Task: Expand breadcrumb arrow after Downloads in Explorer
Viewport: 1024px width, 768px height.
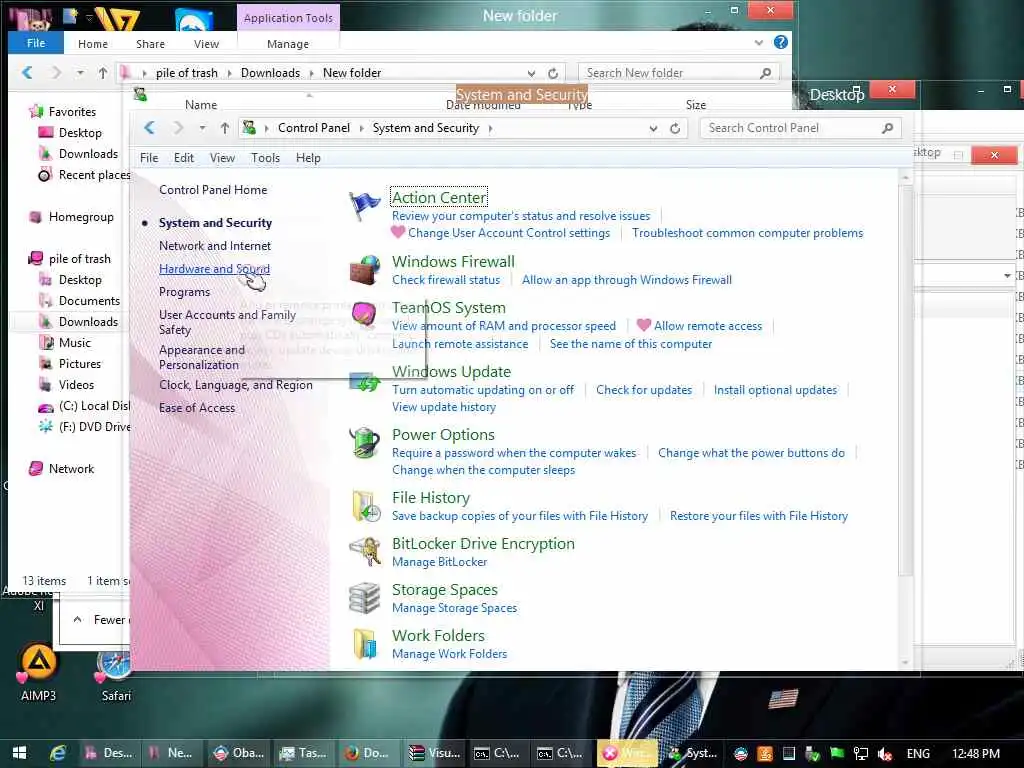Action: tap(311, 73)
